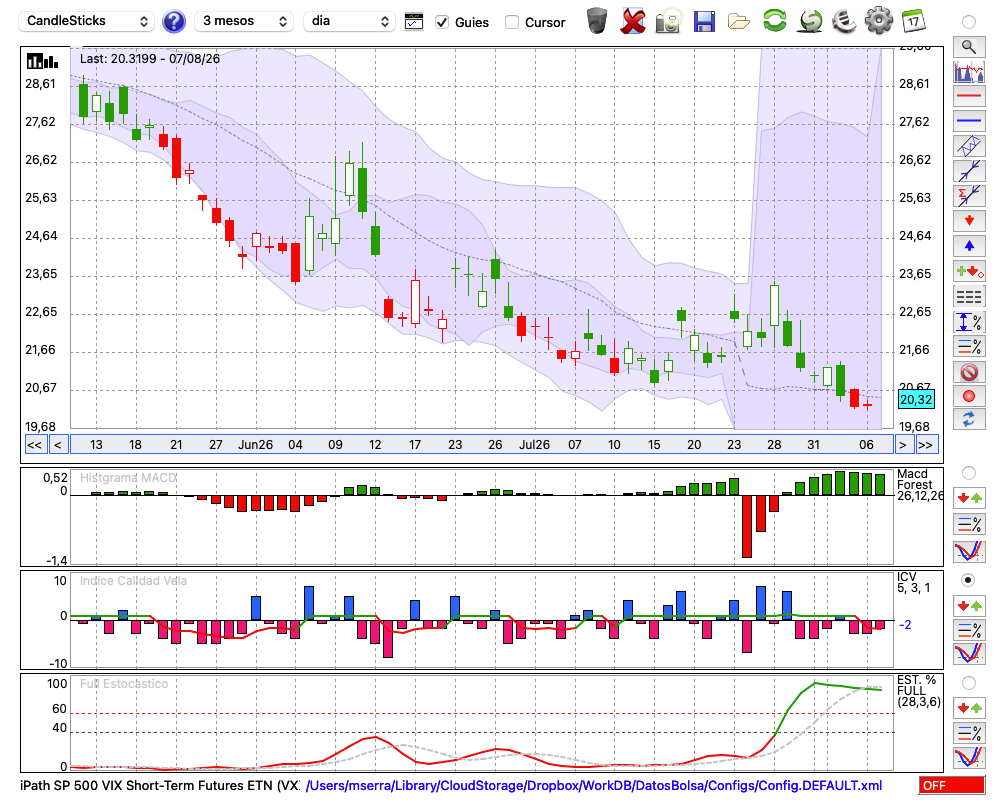
Task: Jump to chart end with >> button
Action: point(925,445)
